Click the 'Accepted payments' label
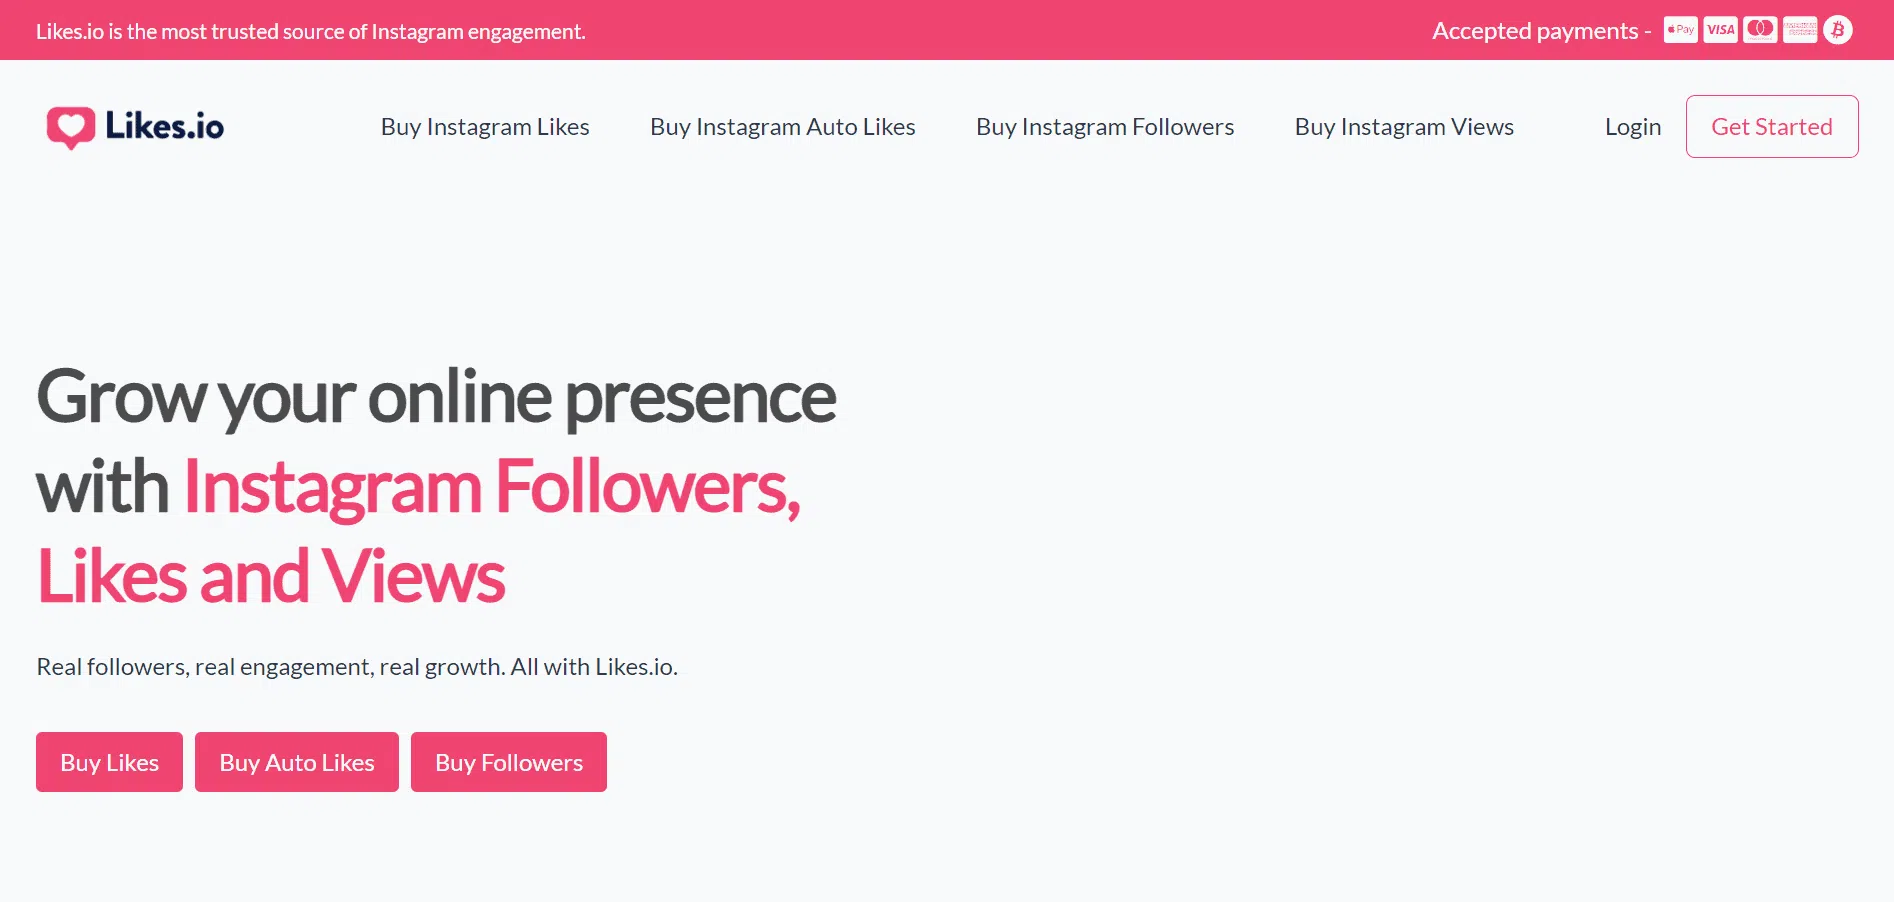Viewport: 1894px width, 902px height. point(1540,31)
